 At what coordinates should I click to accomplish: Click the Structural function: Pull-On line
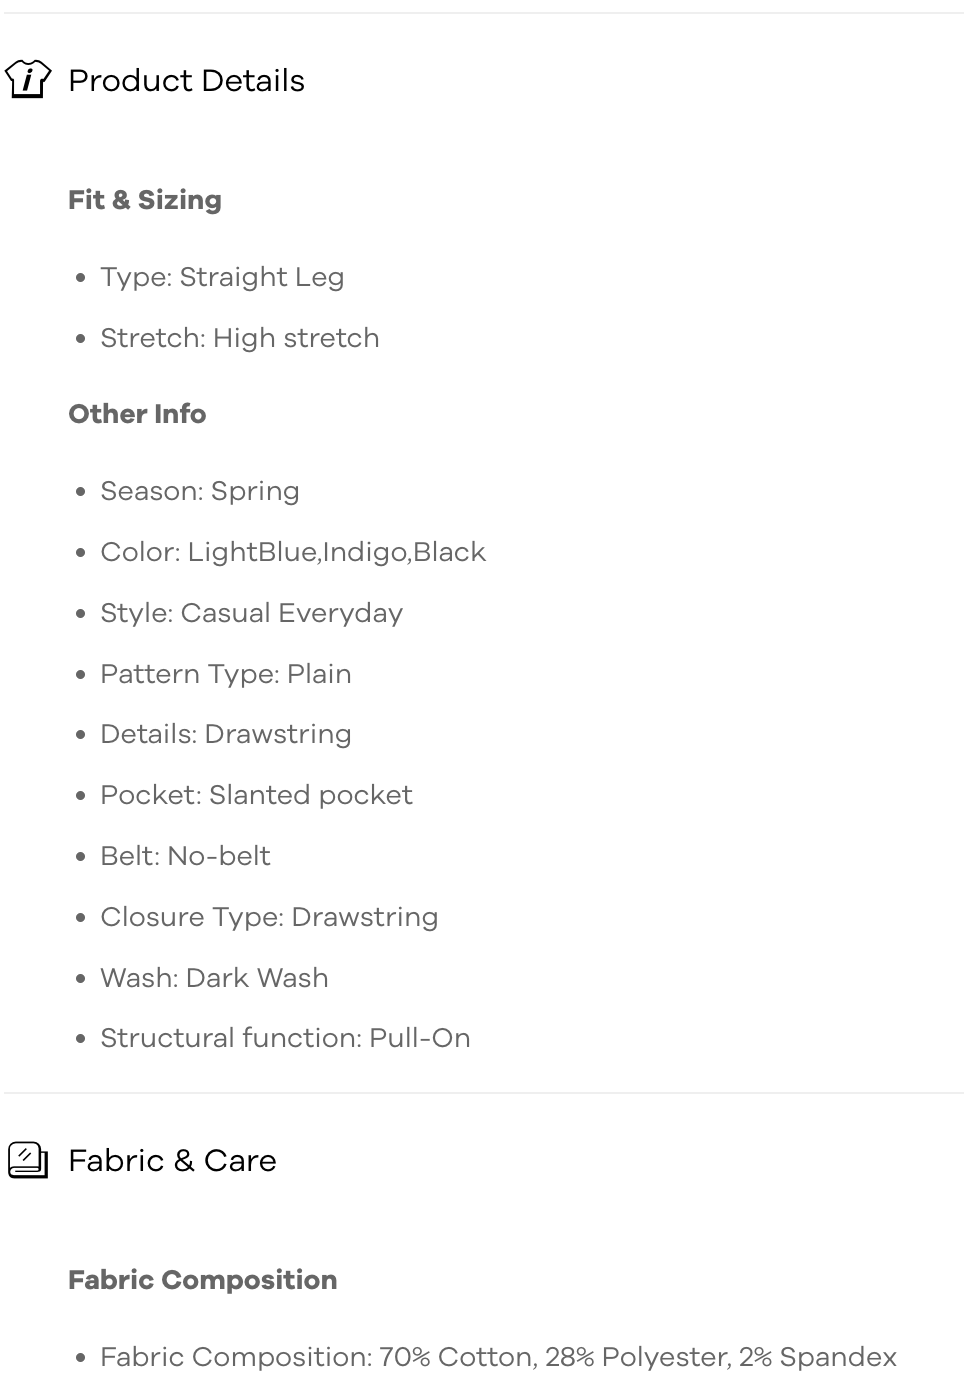285,1038
